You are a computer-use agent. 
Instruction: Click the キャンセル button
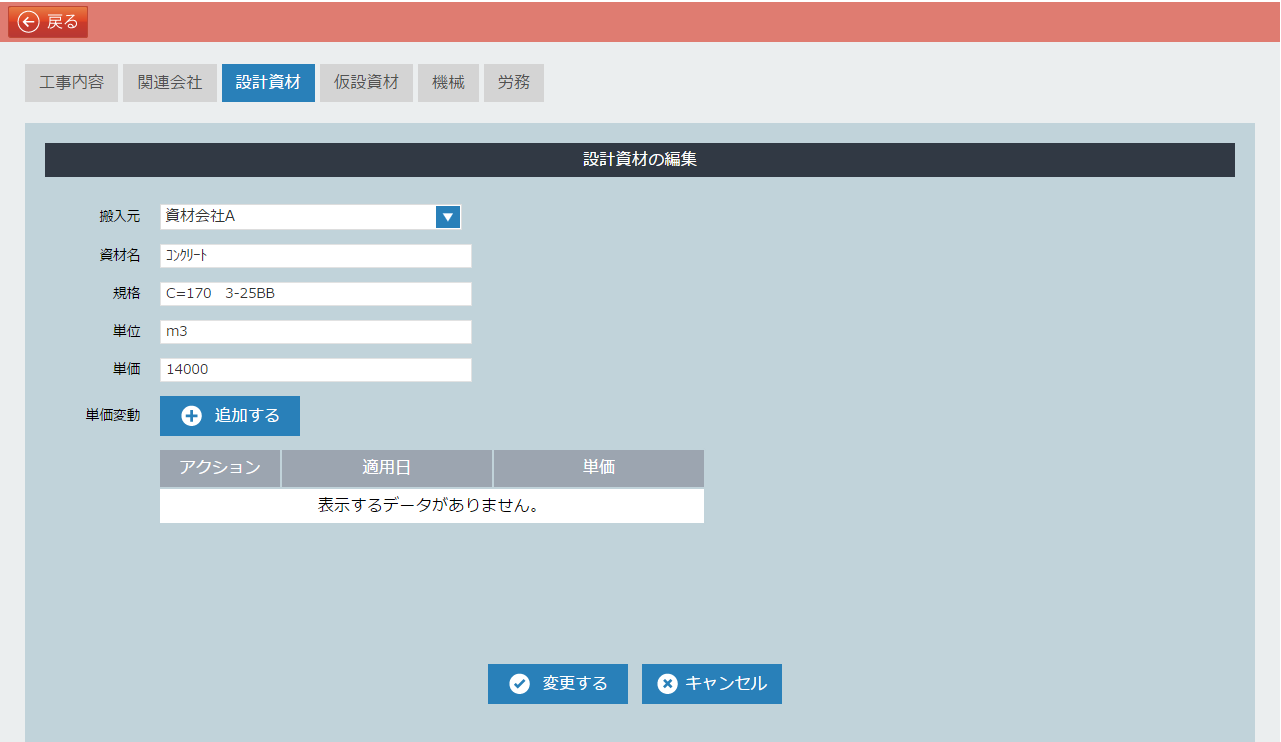coord(712,684)
